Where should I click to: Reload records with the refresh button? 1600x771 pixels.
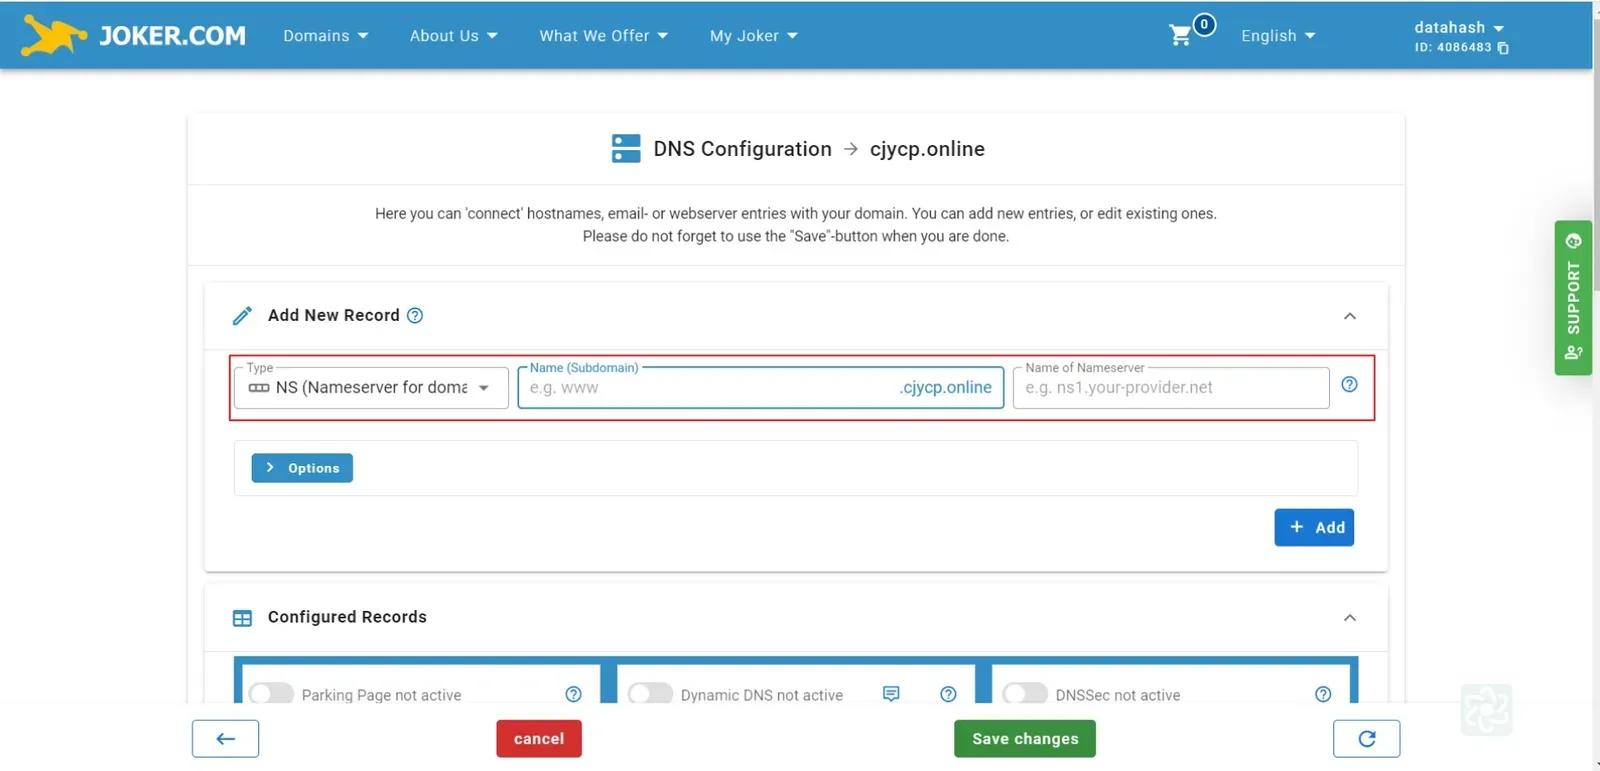pos(1366,739)
